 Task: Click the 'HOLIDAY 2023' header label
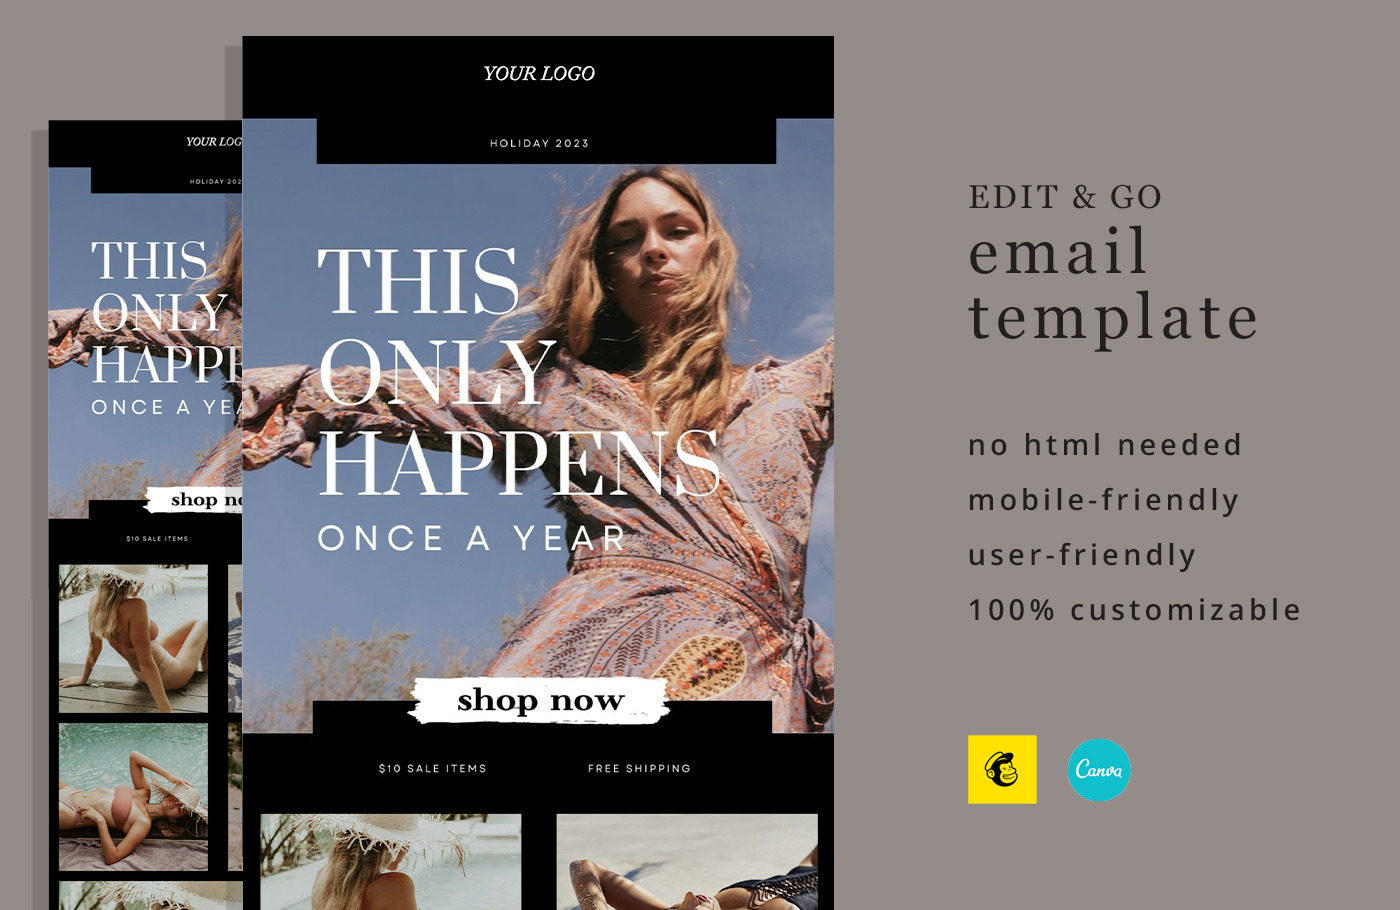coord(539,143)
